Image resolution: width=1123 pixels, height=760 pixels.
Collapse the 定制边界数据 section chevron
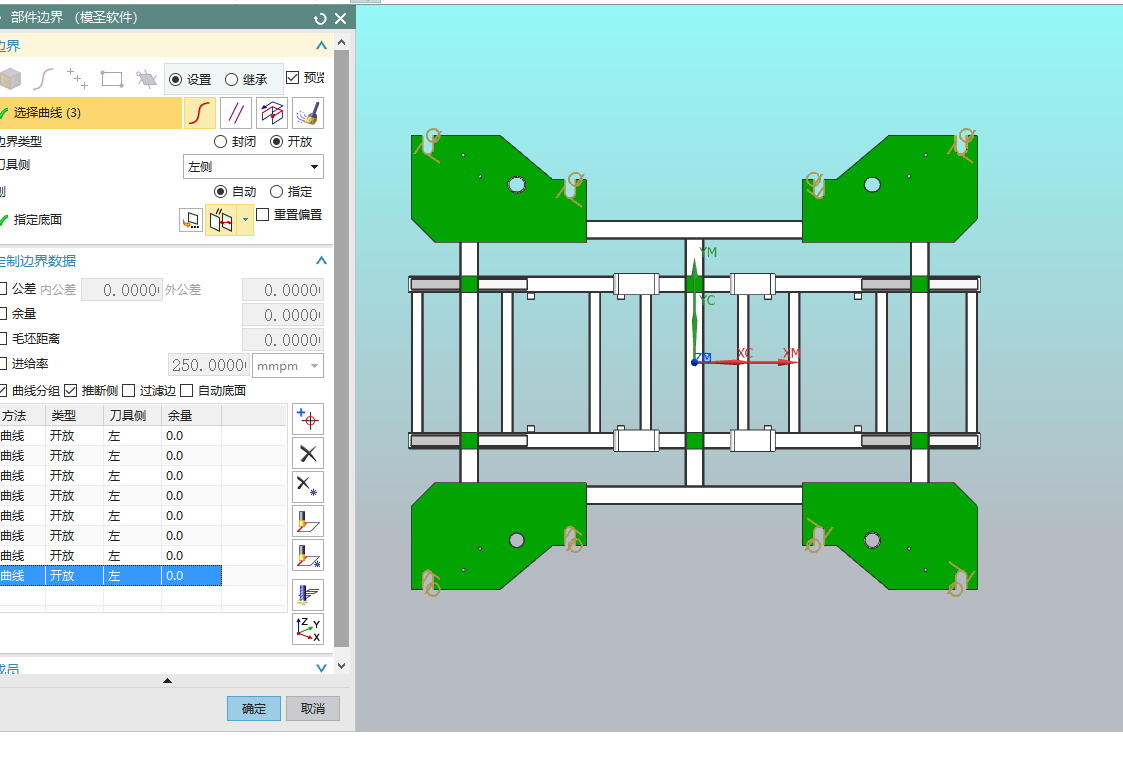322,261
